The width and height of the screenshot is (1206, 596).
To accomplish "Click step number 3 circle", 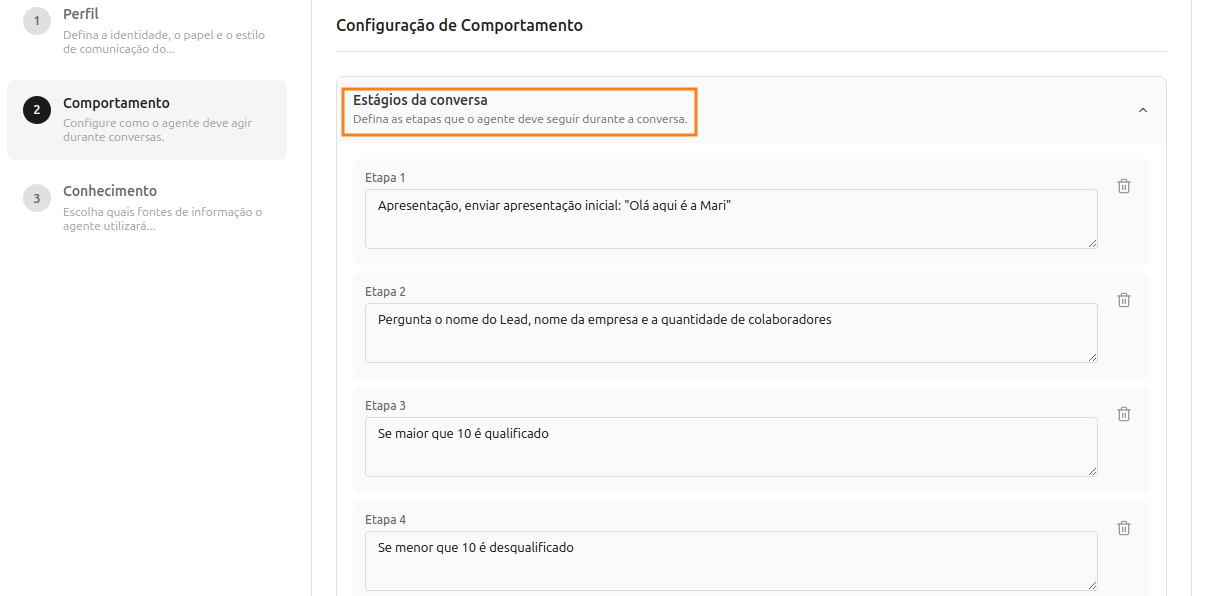I will click(x=37, y=198).
